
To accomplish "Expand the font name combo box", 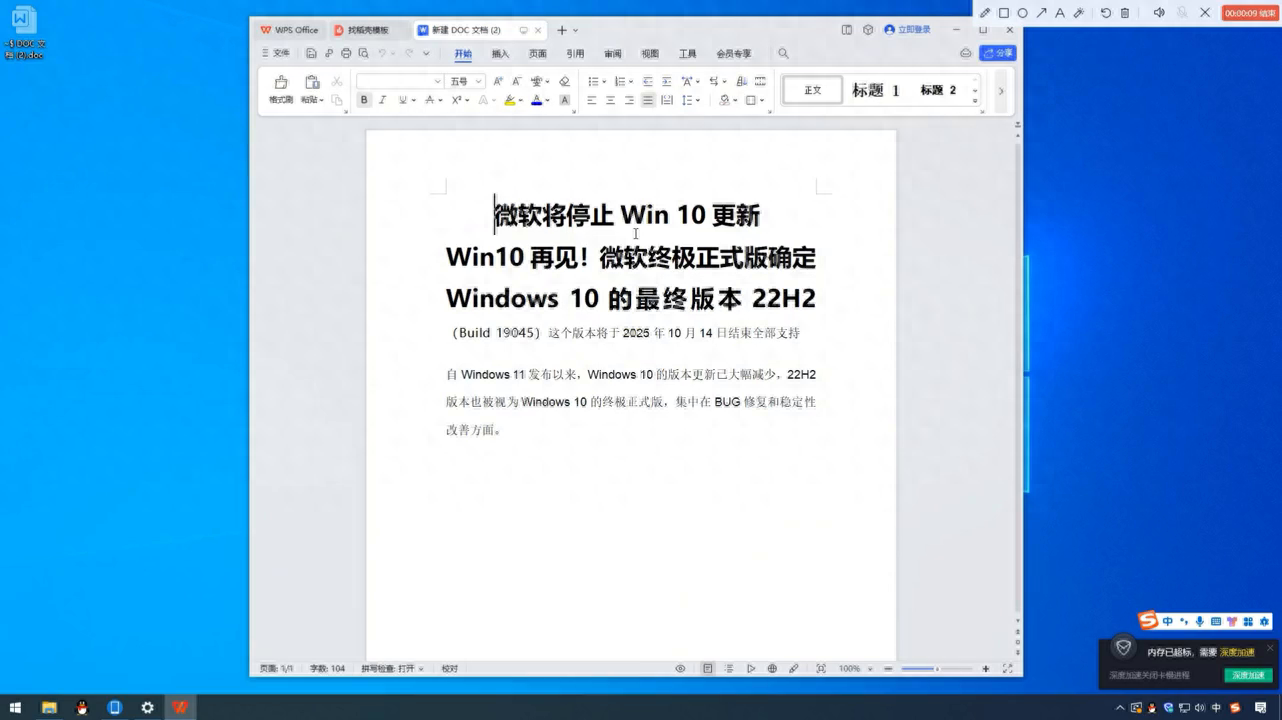I will [437, 81].
